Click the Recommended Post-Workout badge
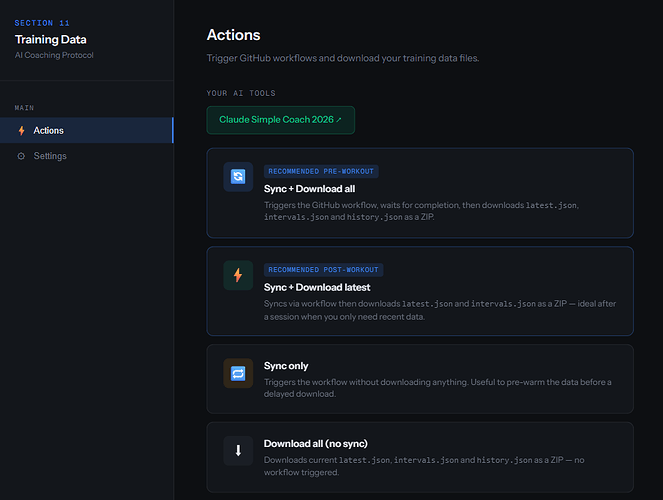This screenshot has height=500, width=663. (x=323, y=270)
